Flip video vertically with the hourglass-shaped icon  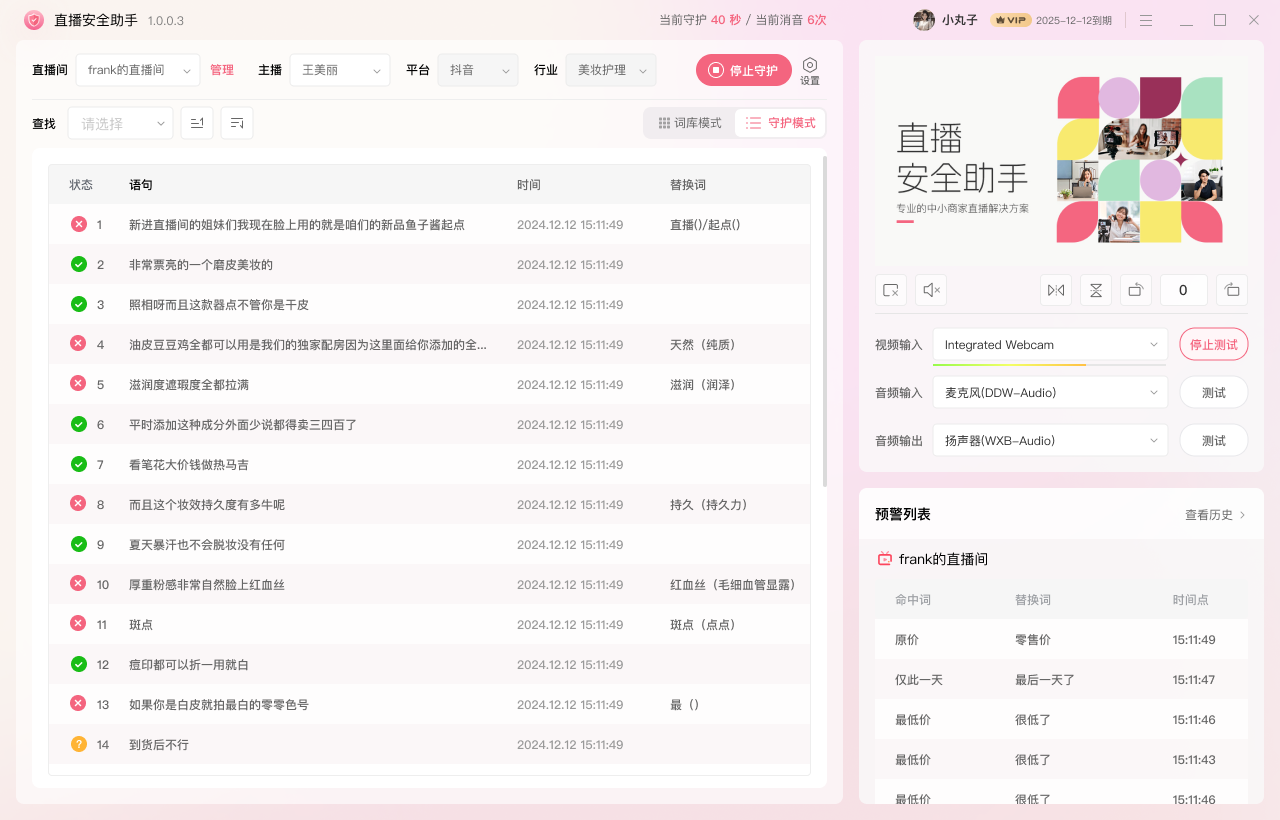(x=1096, y=290)
